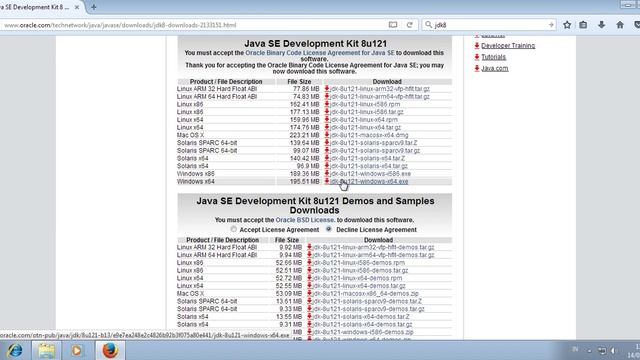This screenshot has height=360, width=640.
Task: Download jdk-8u121-linux-i586-demos.rpm
Action: pos(359,263)
